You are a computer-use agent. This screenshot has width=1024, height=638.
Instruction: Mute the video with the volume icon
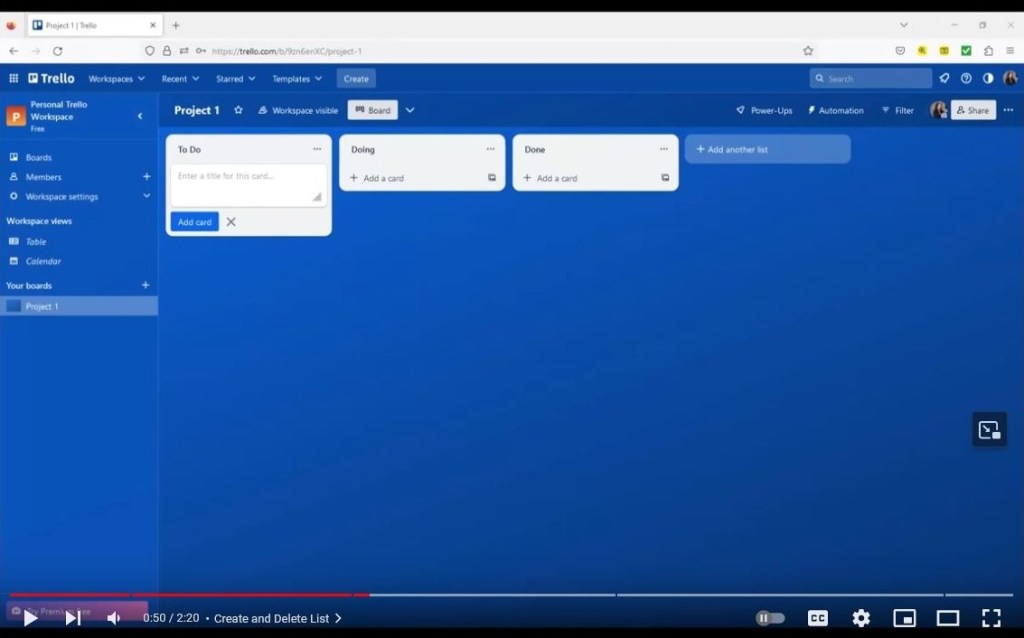point(113,618)
